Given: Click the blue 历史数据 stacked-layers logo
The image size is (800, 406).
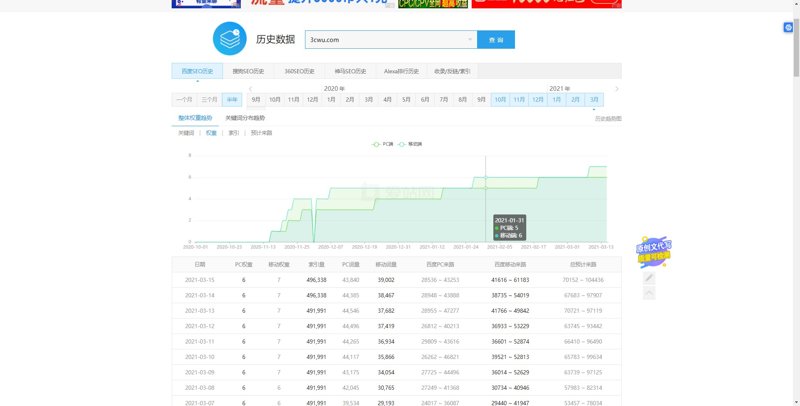Looking at the screenshot, I should (x=228, y=40).
